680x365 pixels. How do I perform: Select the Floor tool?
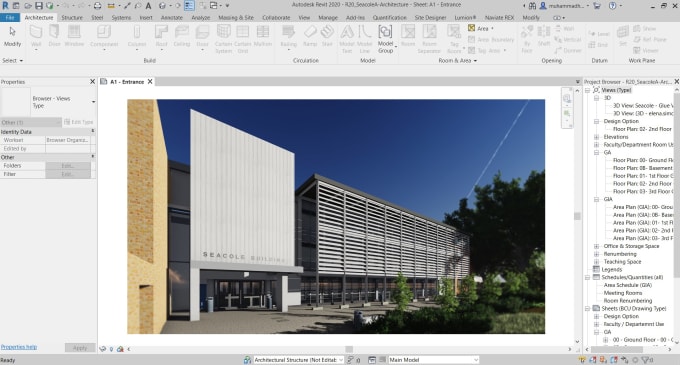pyautogui.click(x=203, y=36)
